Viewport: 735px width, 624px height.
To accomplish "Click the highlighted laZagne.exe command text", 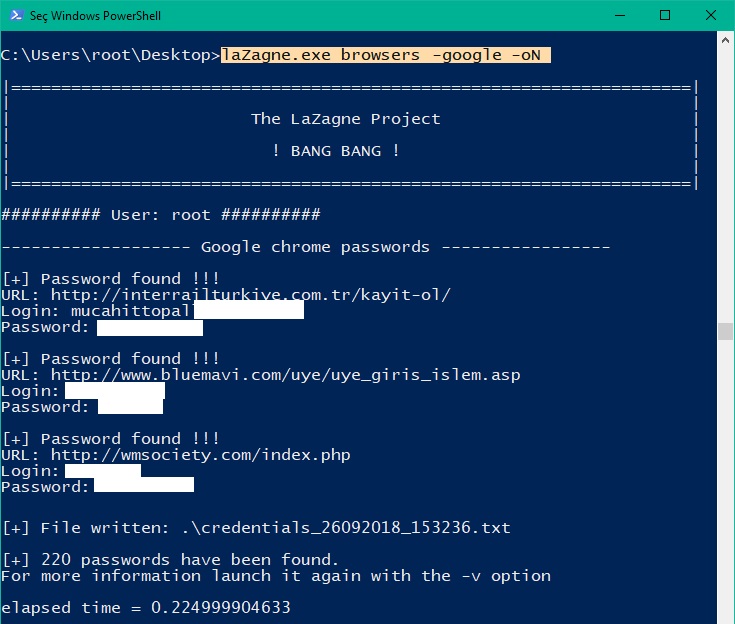I will coord(385,55).
